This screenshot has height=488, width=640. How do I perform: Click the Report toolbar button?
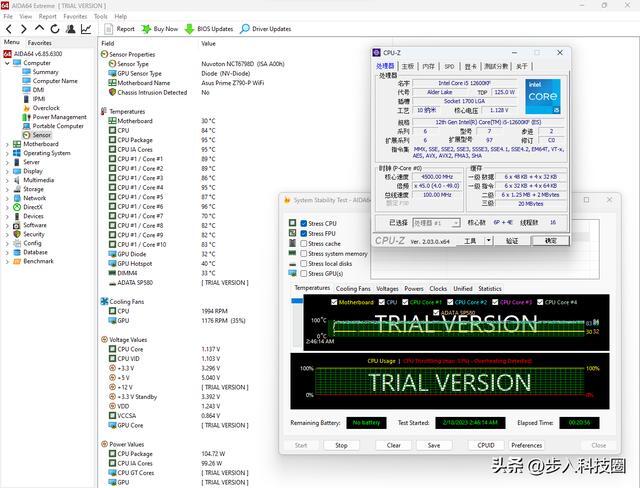pyautogui.click(x=119, y=29)
